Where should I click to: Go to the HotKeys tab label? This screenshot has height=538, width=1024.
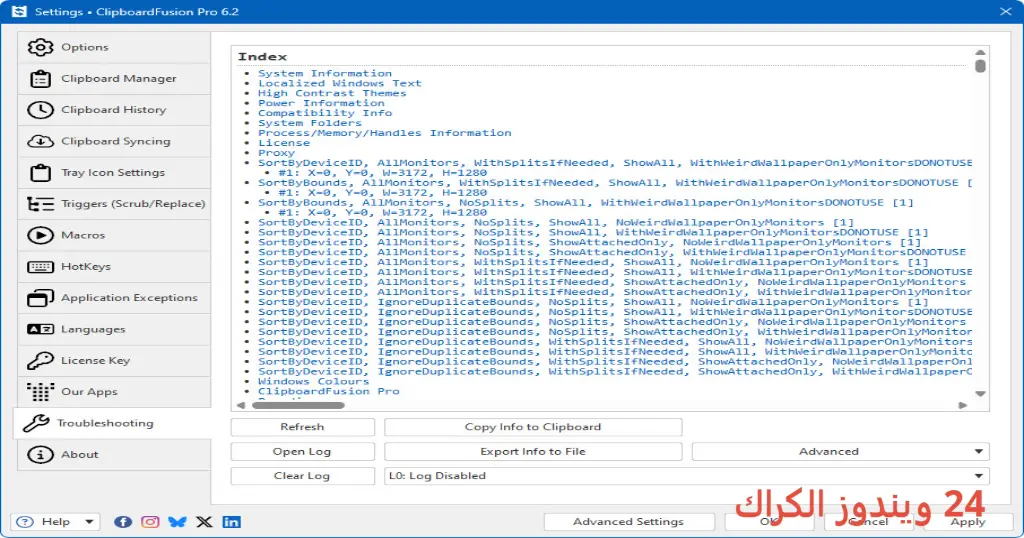click(x=86, y=266)
